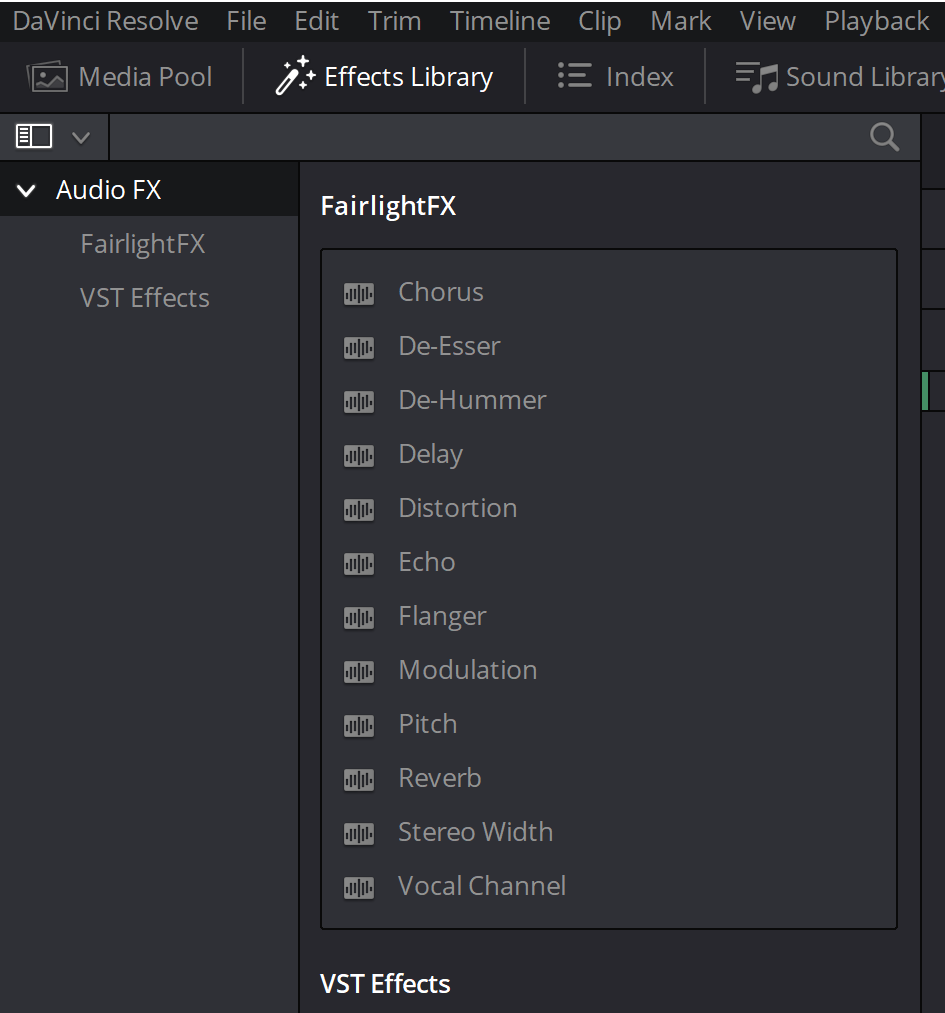945x1013 pixels.
Task: Select the Chorus effect name
Action: click(441, 292)
